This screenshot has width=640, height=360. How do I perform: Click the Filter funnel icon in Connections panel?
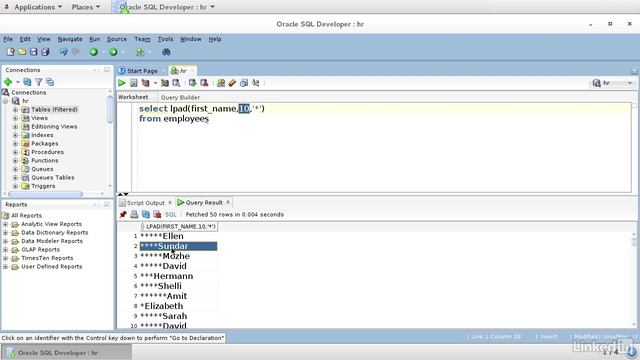38,82
